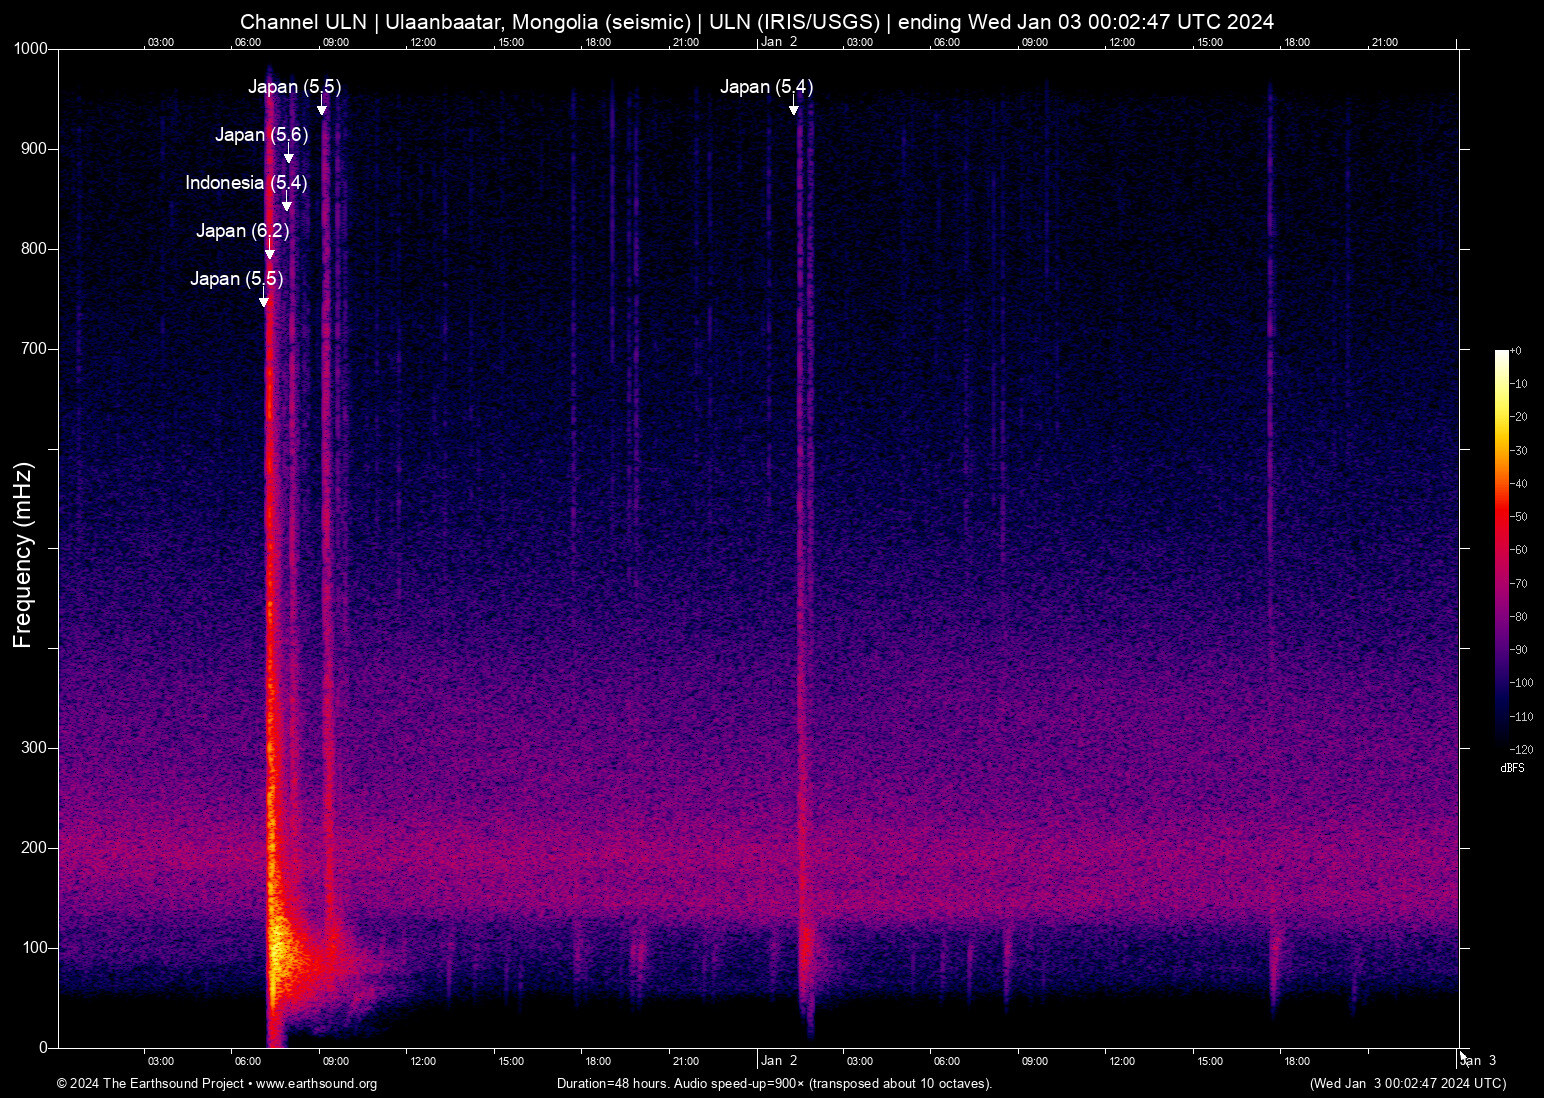Select the Japan (6.2) event label
1544x1098 pixels.
click(242, 231)
